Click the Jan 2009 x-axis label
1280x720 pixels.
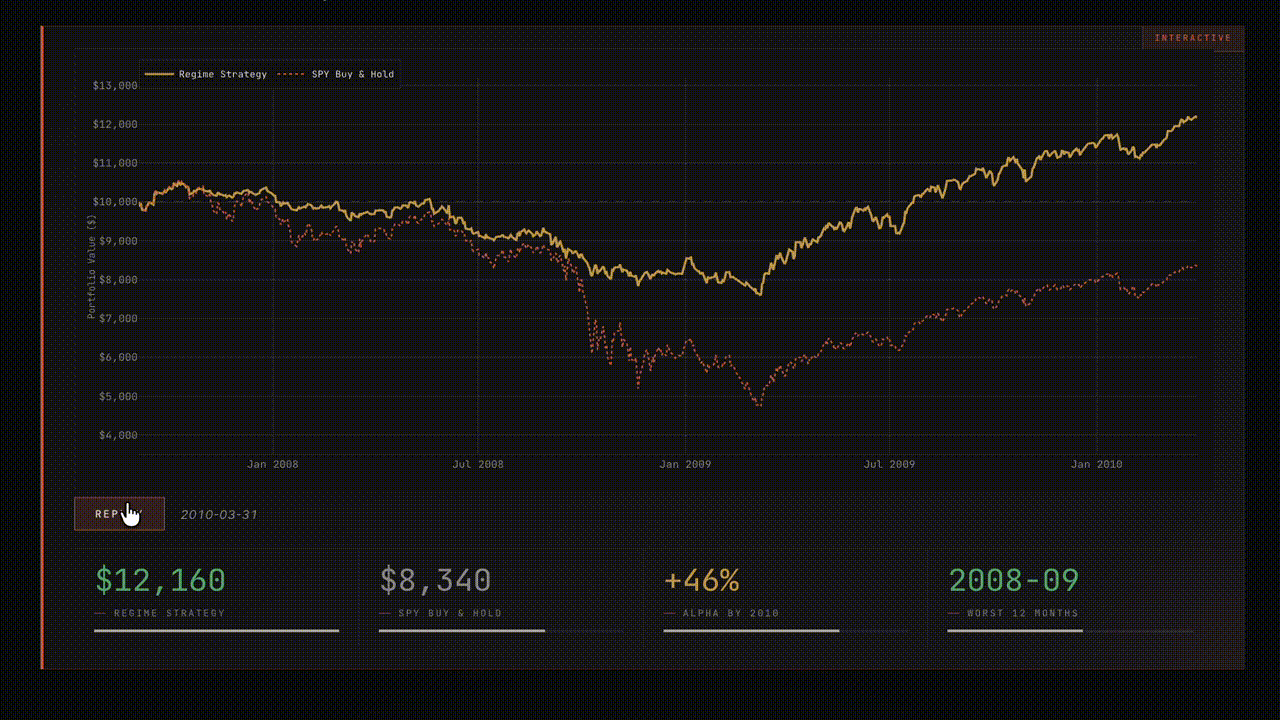click(684, 464)
